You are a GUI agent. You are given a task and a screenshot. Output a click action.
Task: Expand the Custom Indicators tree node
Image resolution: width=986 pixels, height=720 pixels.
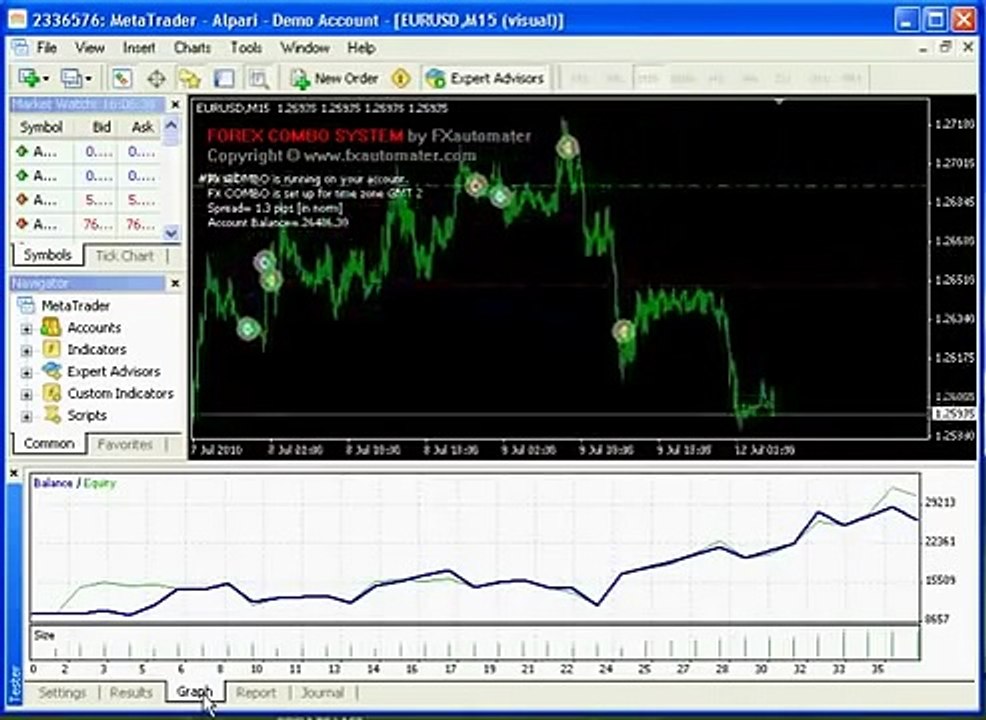pos(26,394)
